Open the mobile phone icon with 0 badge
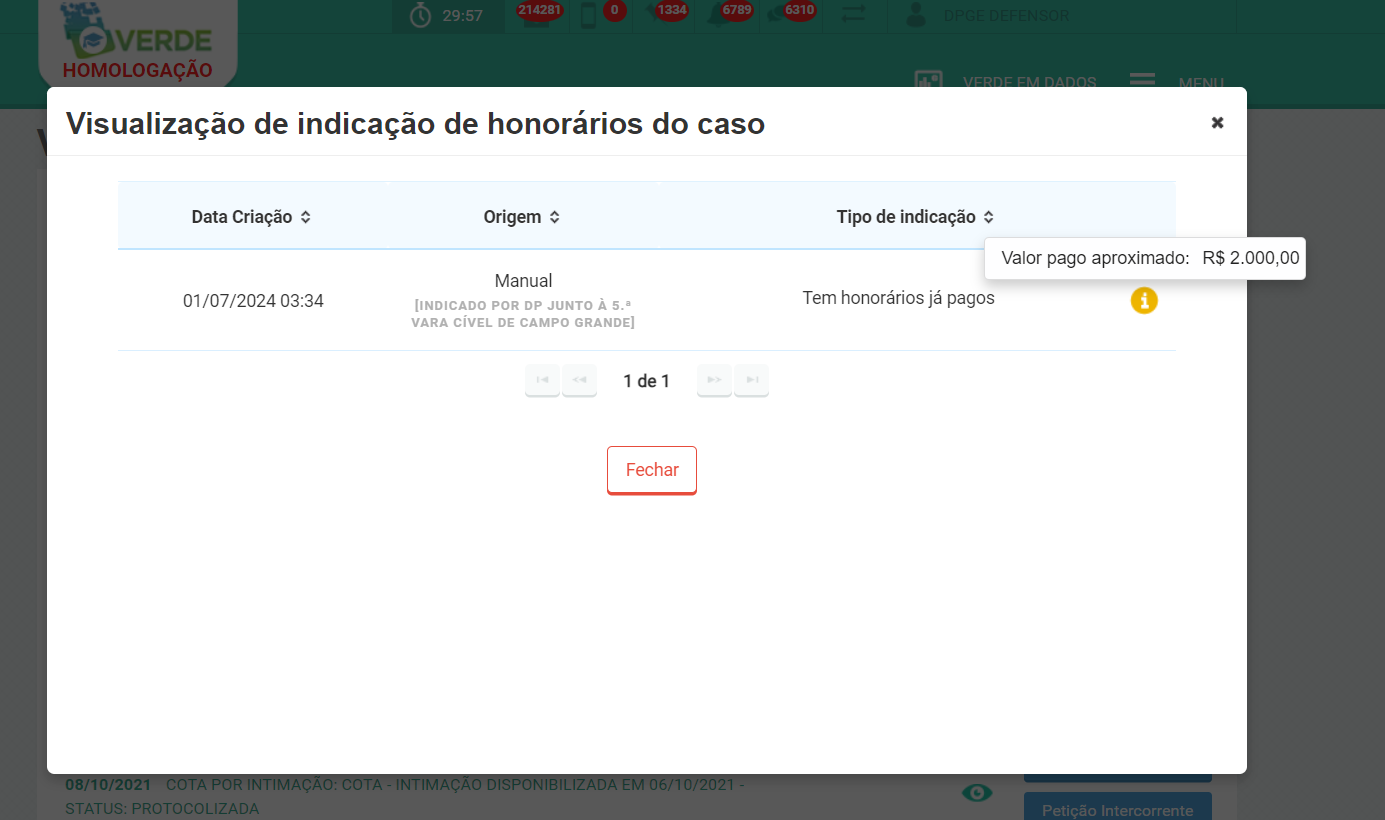Image resolution: width=1385 pixels, height=820 pixels. [589, 15]
